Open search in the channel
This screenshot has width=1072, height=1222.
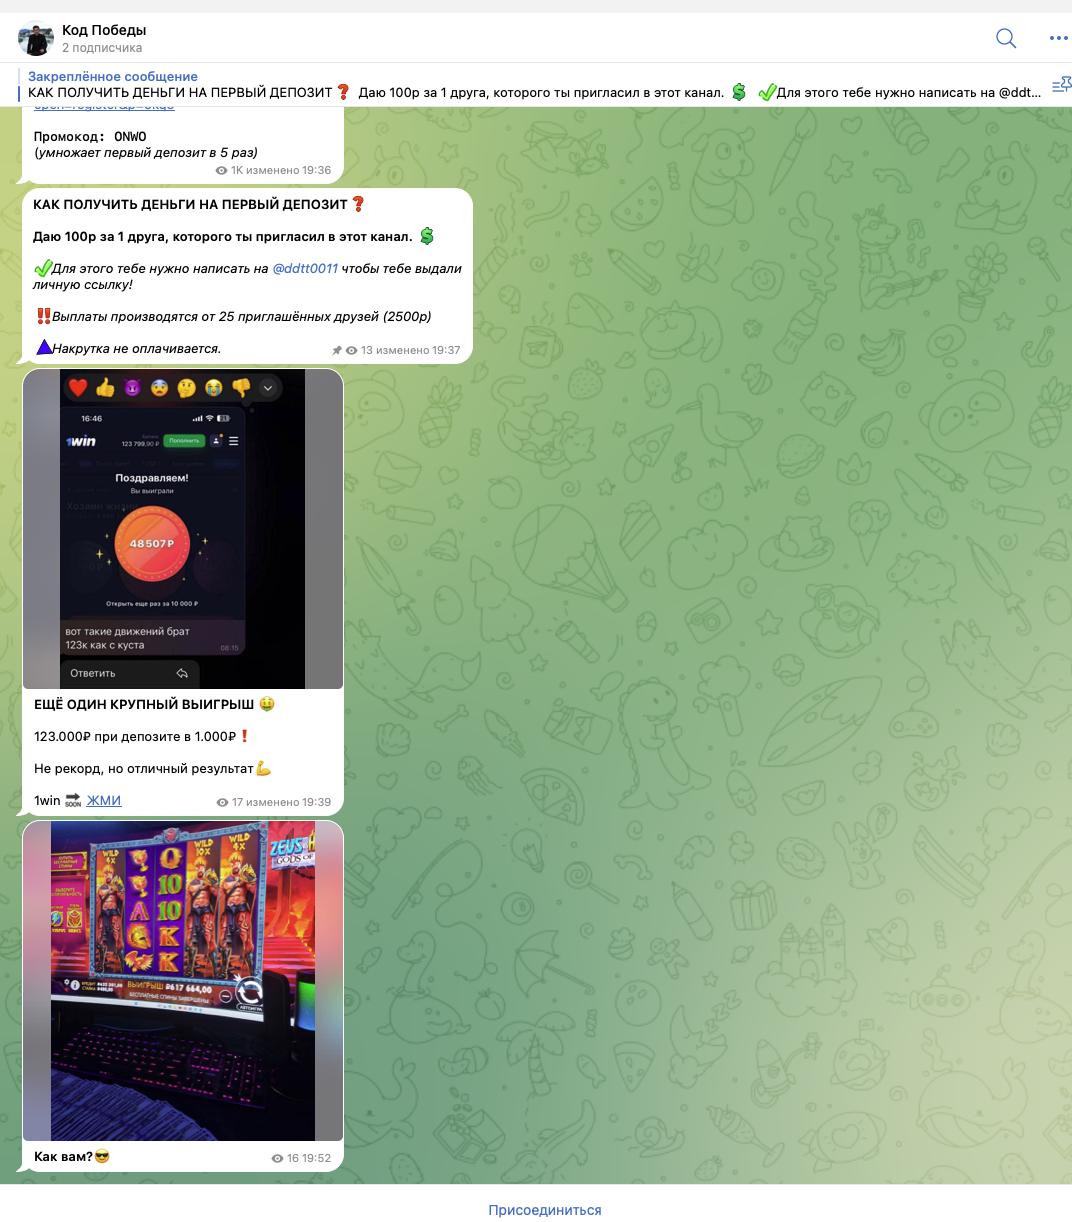pos(1006,39)
